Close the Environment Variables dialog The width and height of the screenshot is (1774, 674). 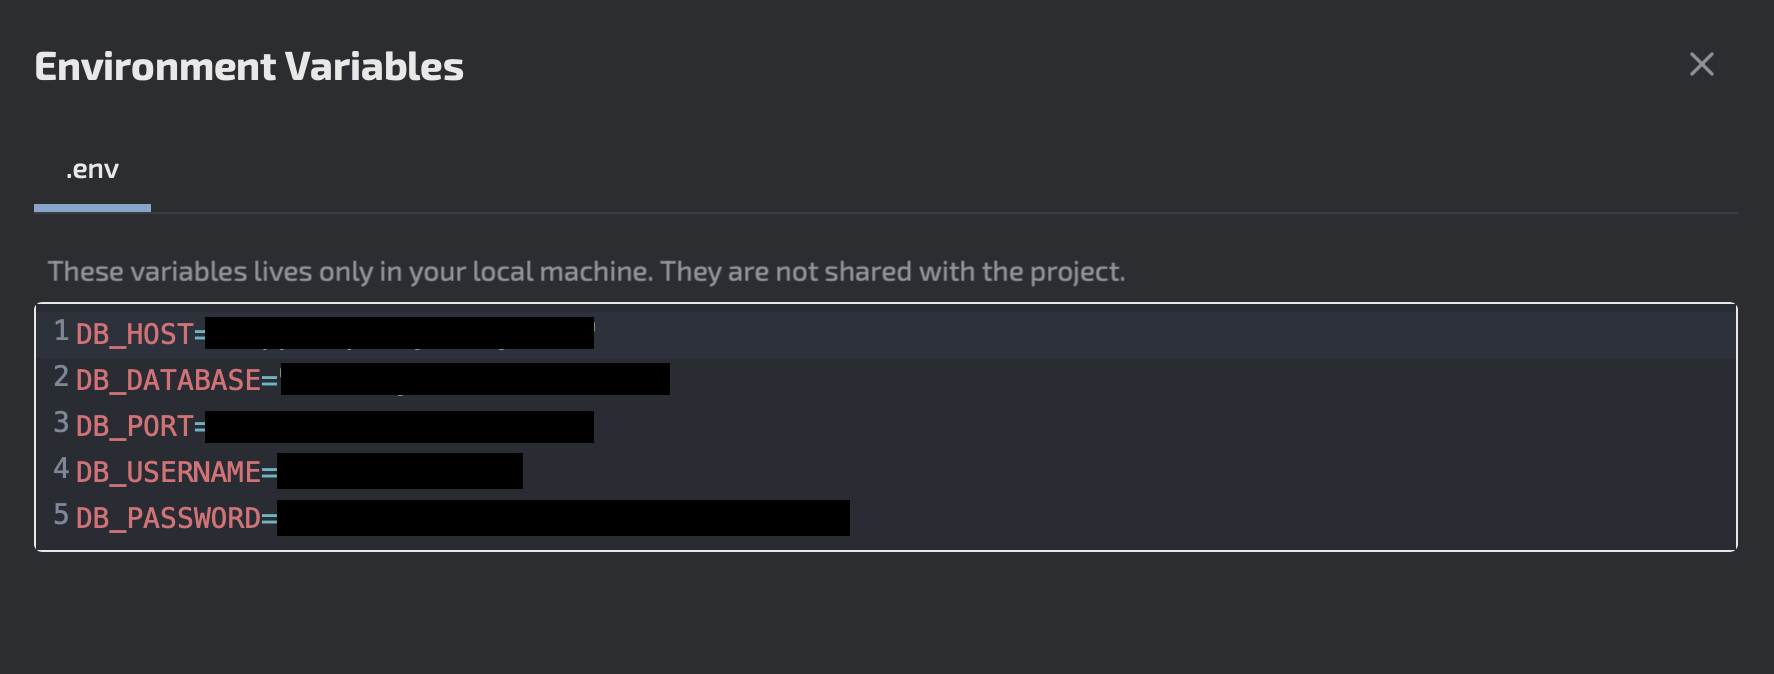(x=1701, y=64)
